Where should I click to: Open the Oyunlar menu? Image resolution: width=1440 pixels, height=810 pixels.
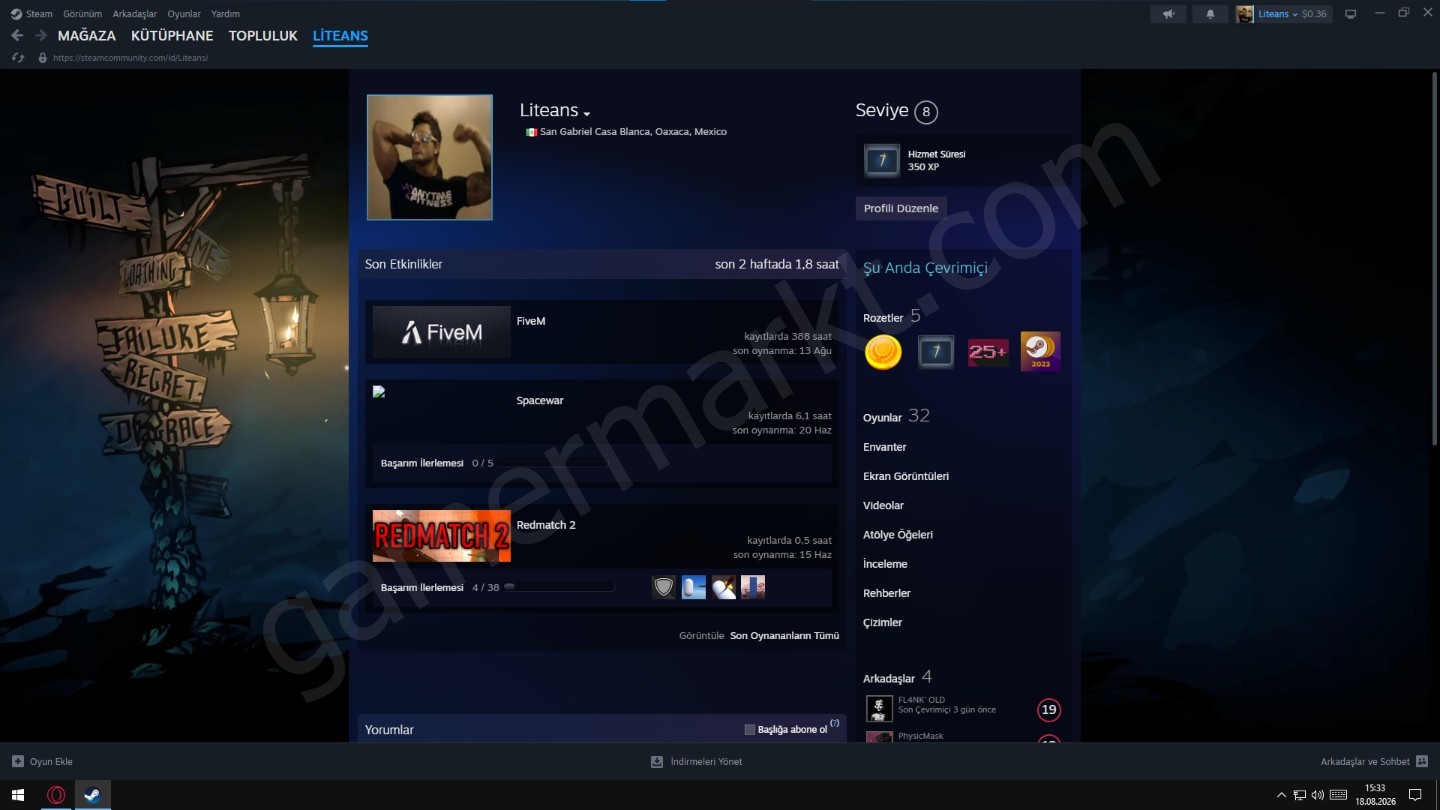[x=184, y=14]
